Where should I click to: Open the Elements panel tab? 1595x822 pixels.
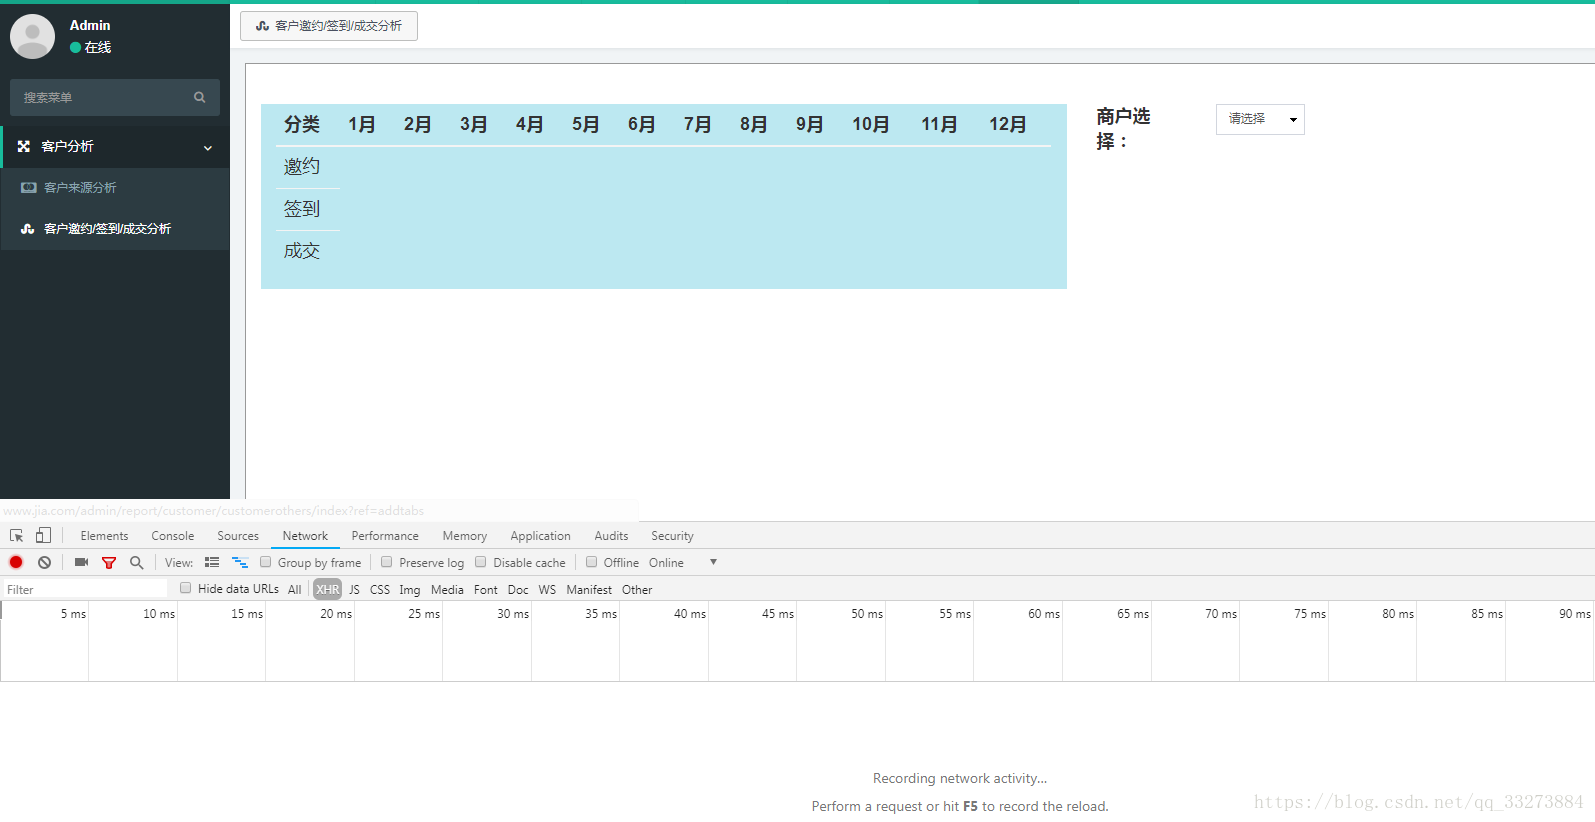pos(104,536)
